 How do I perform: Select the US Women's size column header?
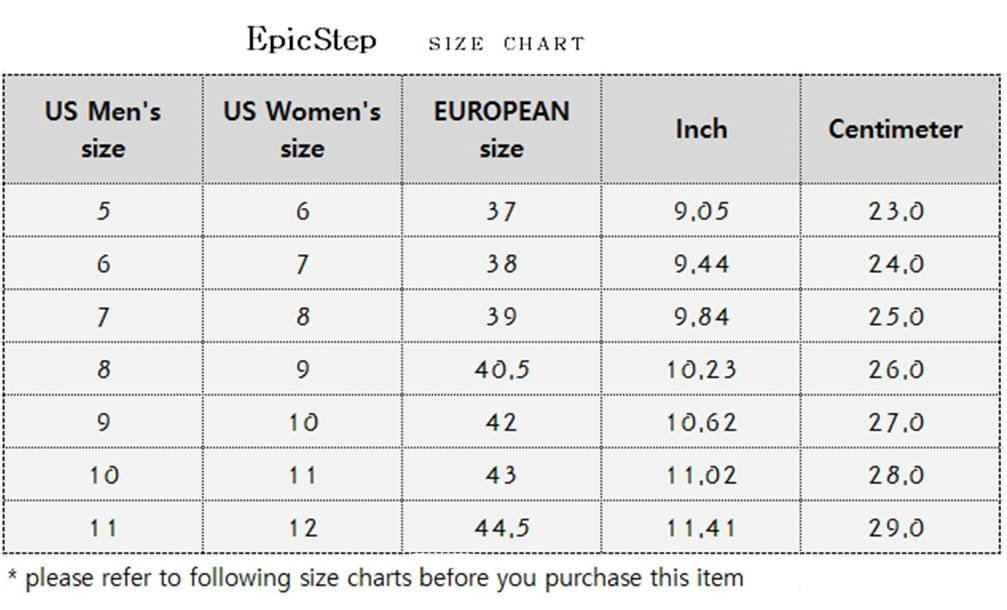tap(302, 130)
